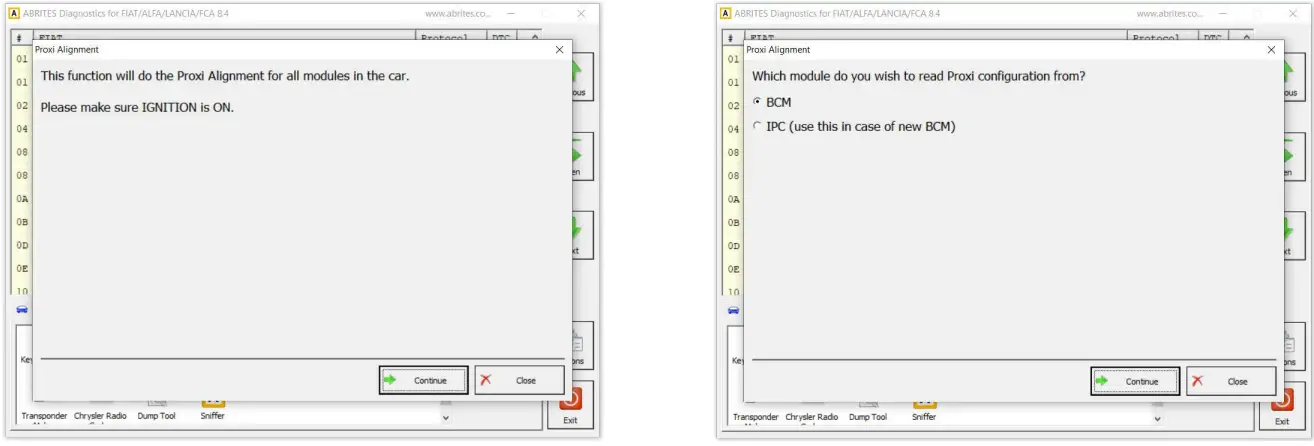
Task: Click the blue car icon behind module selection dialog
Action: (734, 310)
